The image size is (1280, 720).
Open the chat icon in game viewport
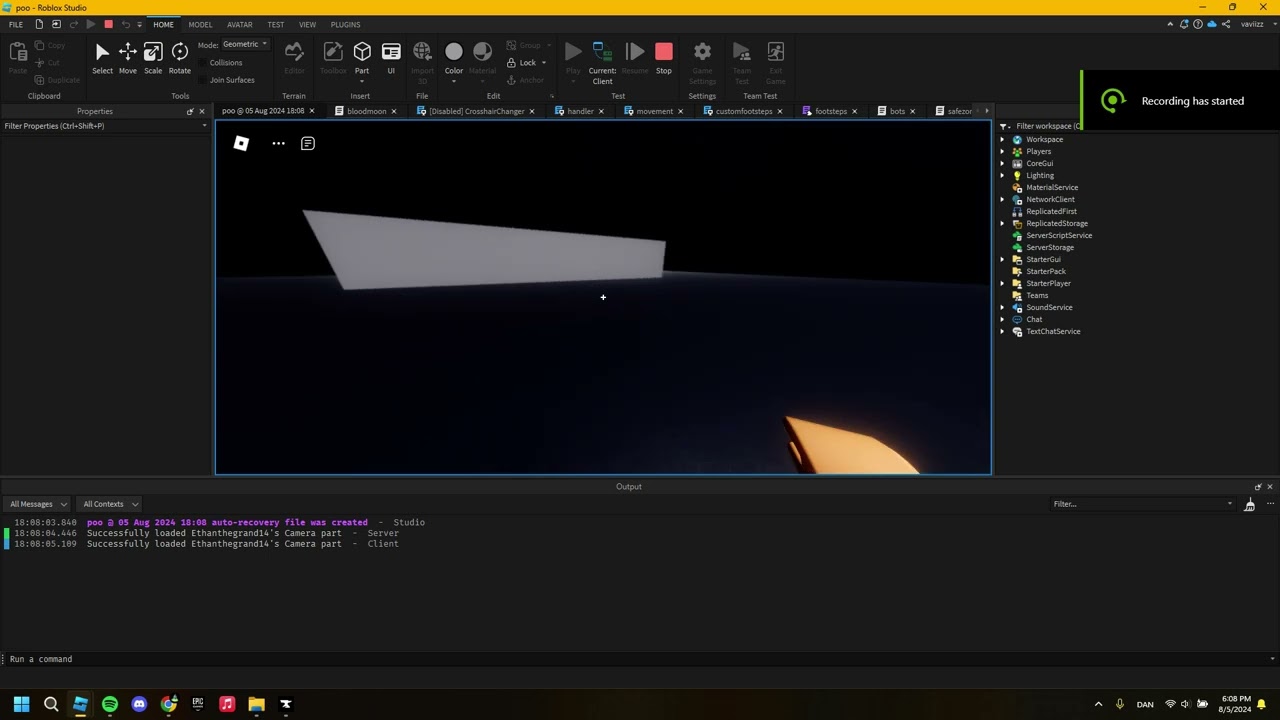[x=308, y=144]
